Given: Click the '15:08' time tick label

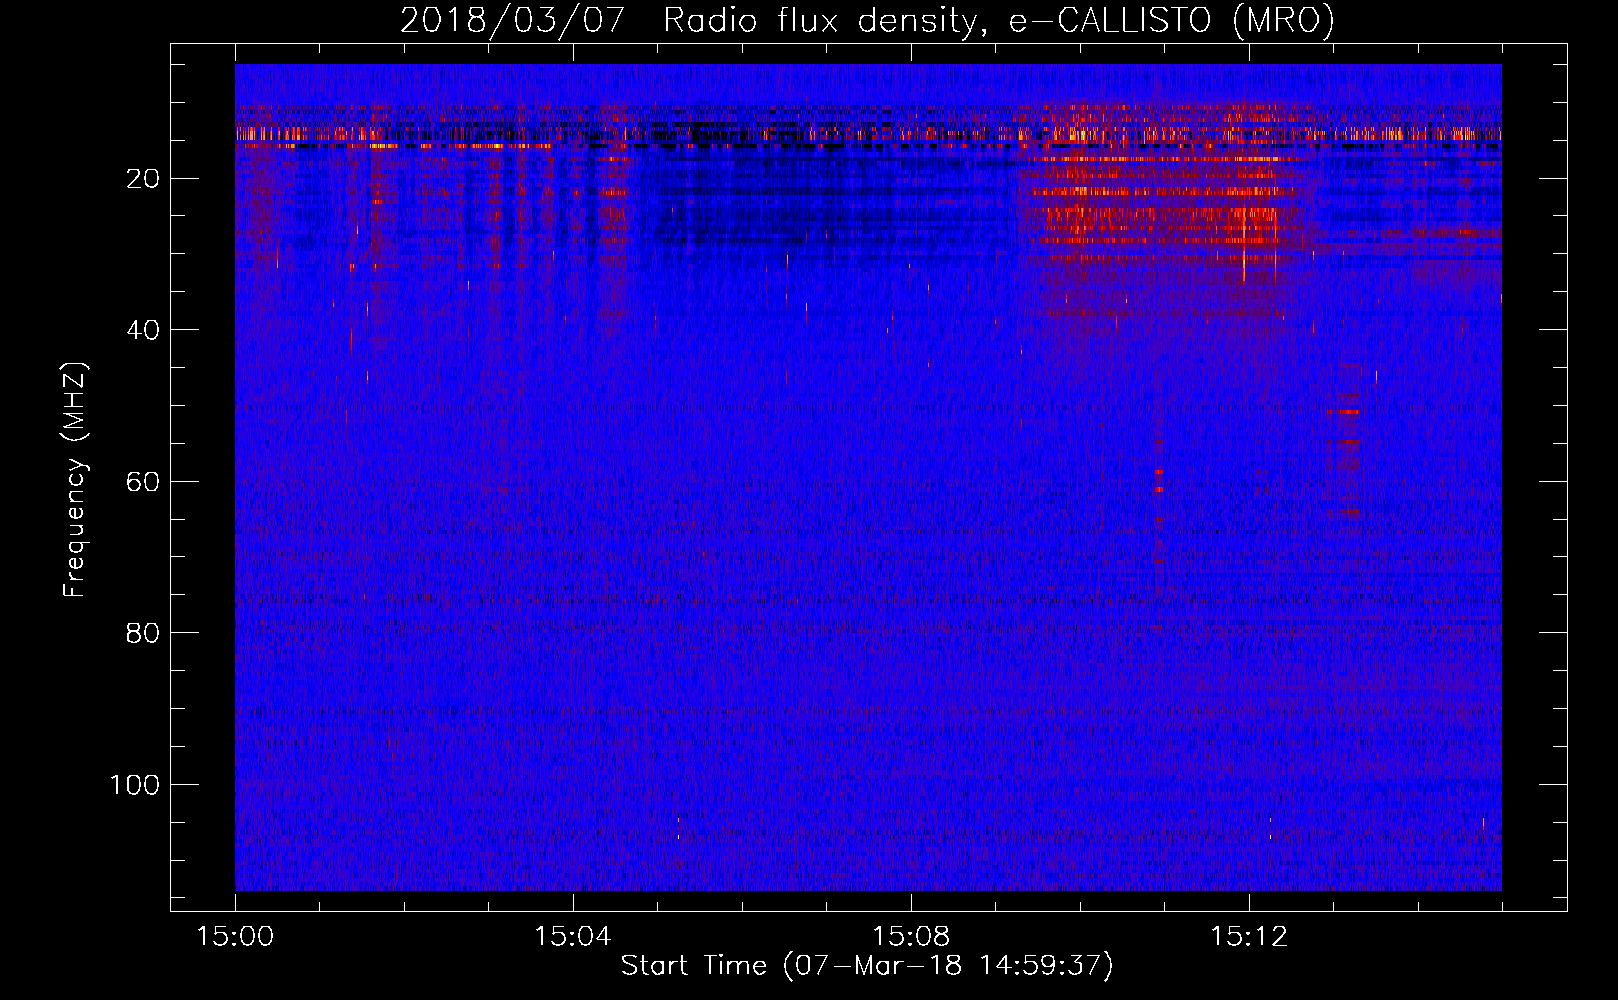Looking at the screenshot, I should click(911, 936).
